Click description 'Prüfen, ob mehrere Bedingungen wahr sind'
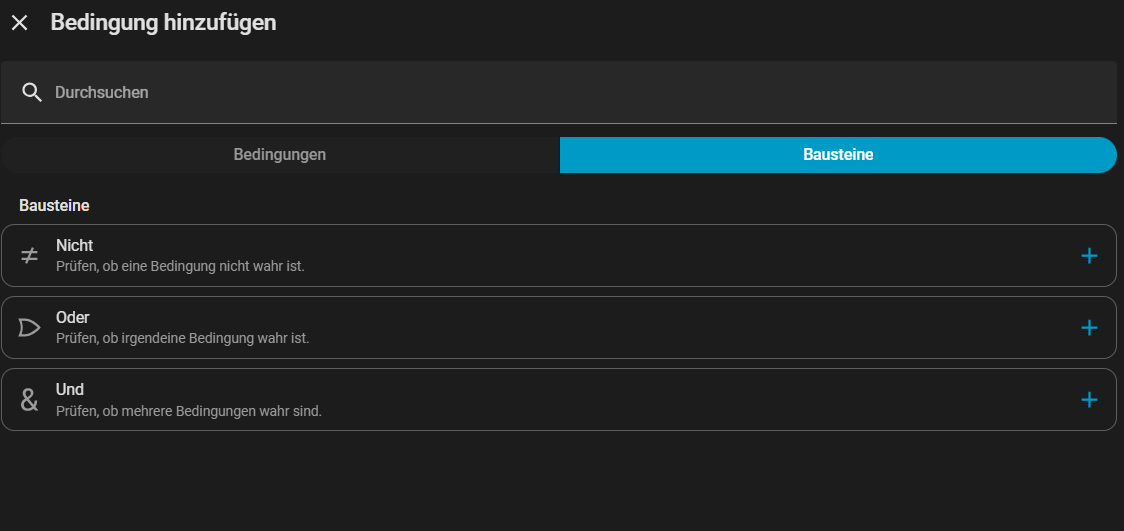Viewport: 1124px width, 531px height. (188, 411)
